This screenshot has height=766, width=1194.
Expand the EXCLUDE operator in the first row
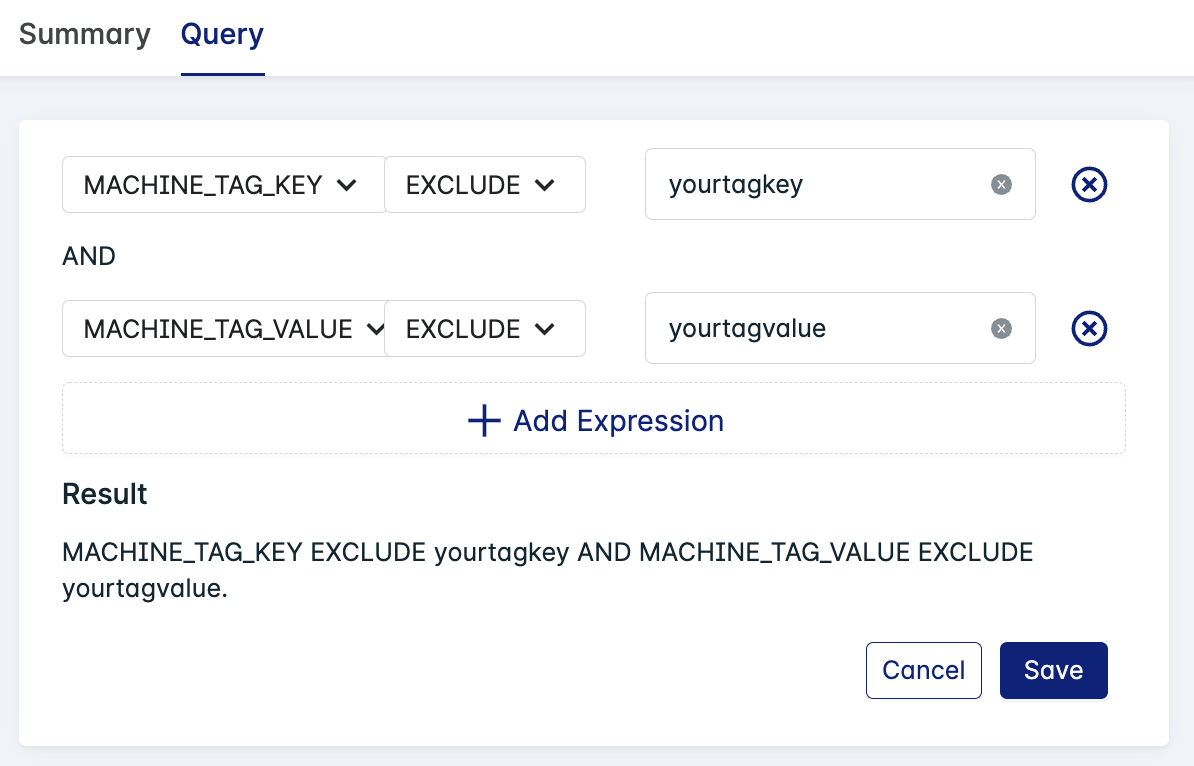tap(484, 185)
